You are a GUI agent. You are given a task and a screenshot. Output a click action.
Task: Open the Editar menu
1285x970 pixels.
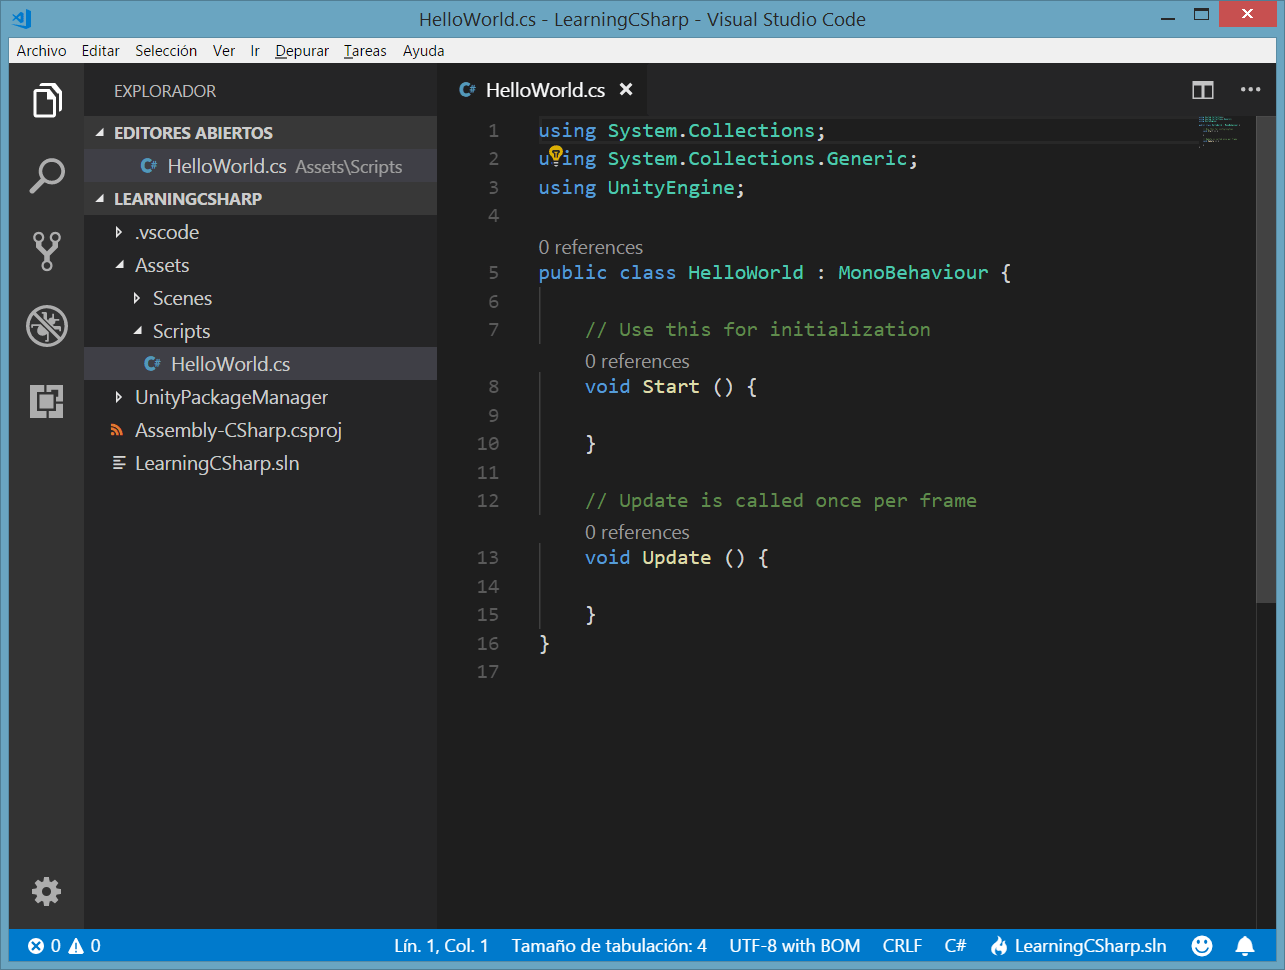(100, 51)
